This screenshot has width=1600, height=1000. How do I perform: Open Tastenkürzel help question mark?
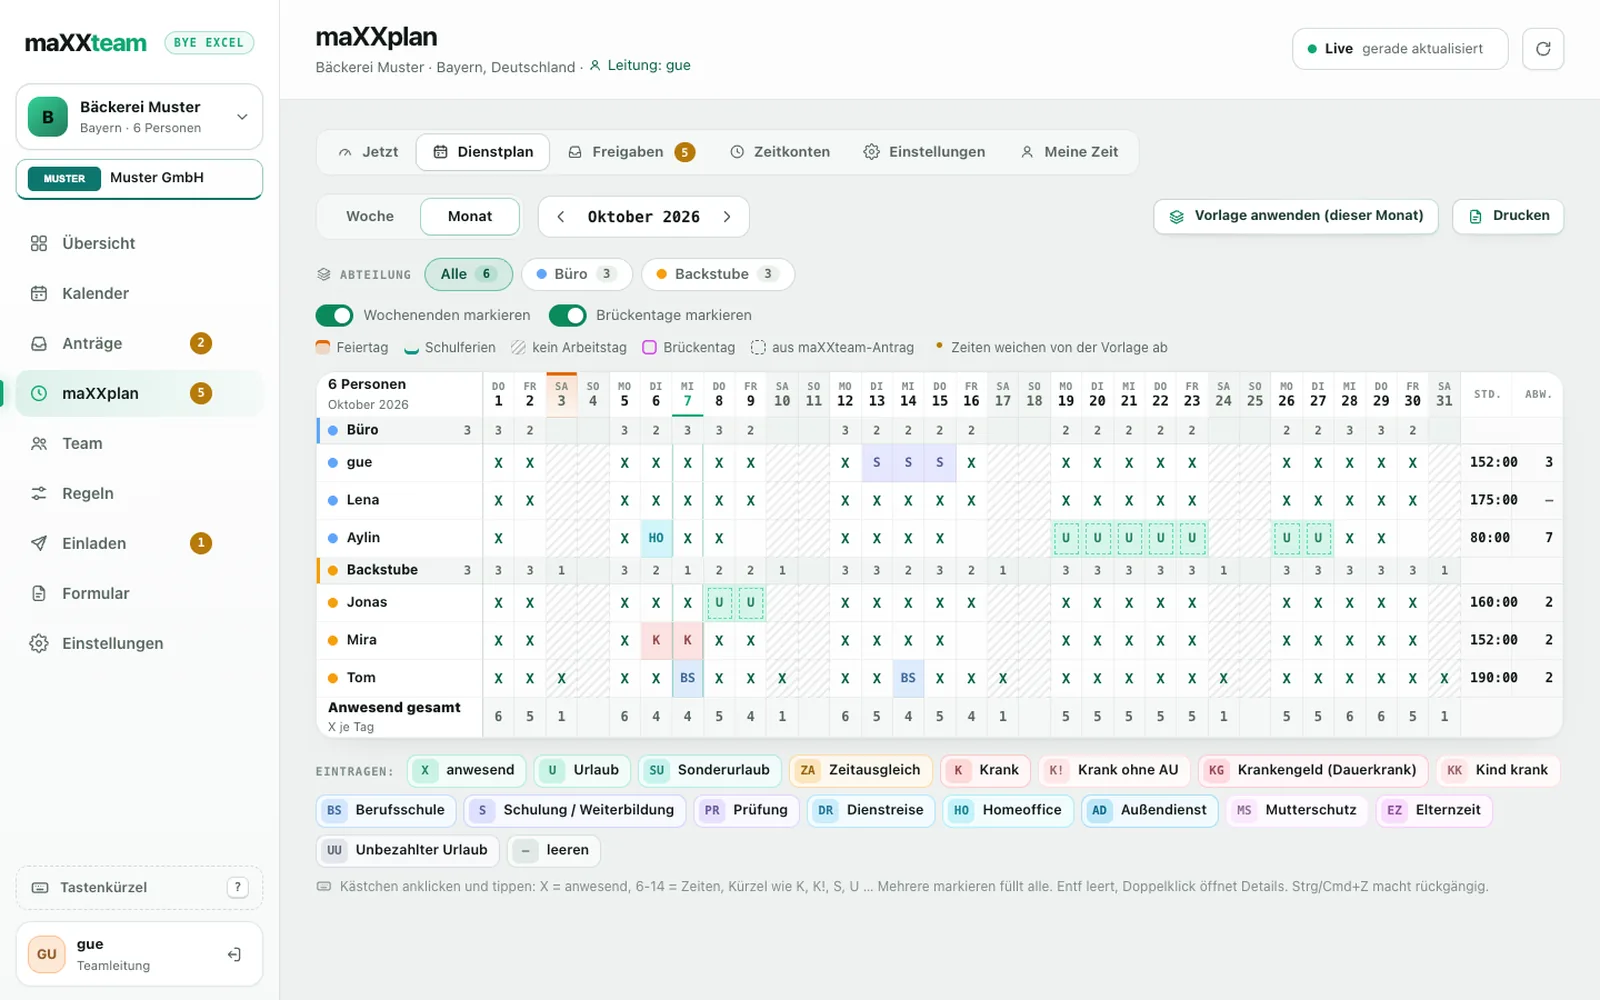[237, 887]
